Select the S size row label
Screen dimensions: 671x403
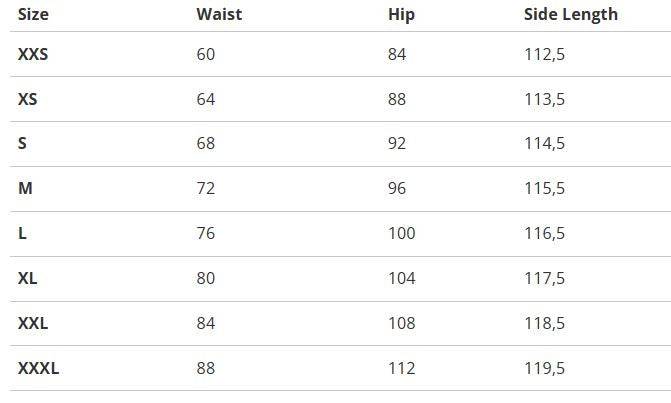click(23, 143)
